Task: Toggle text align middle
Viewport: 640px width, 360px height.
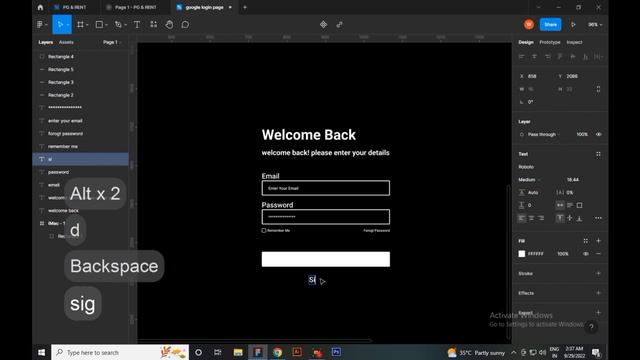Action: tap(570, 218)
